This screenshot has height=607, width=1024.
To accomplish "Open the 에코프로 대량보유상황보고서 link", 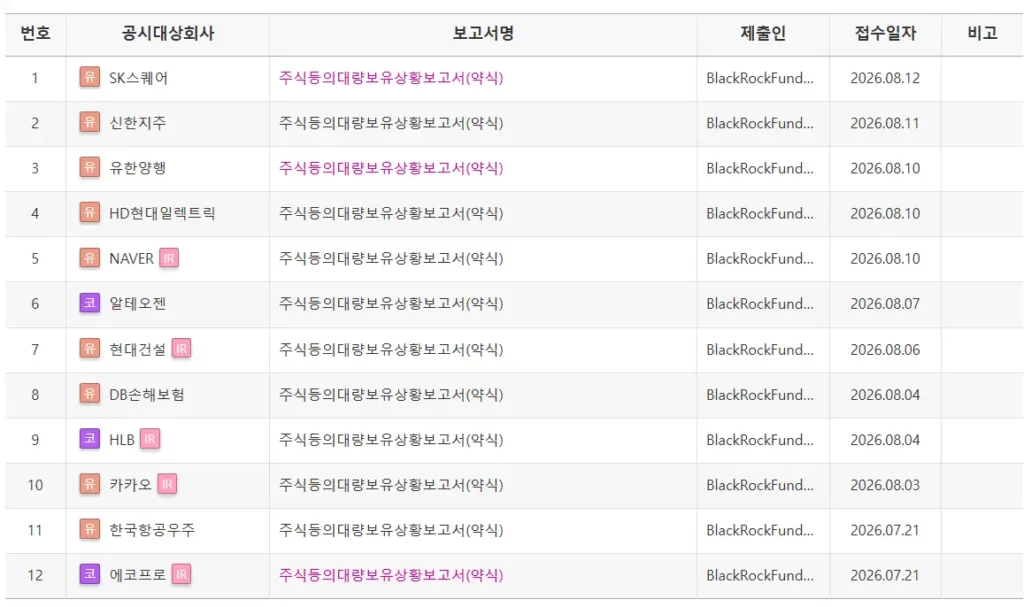I will pos(391,575).
